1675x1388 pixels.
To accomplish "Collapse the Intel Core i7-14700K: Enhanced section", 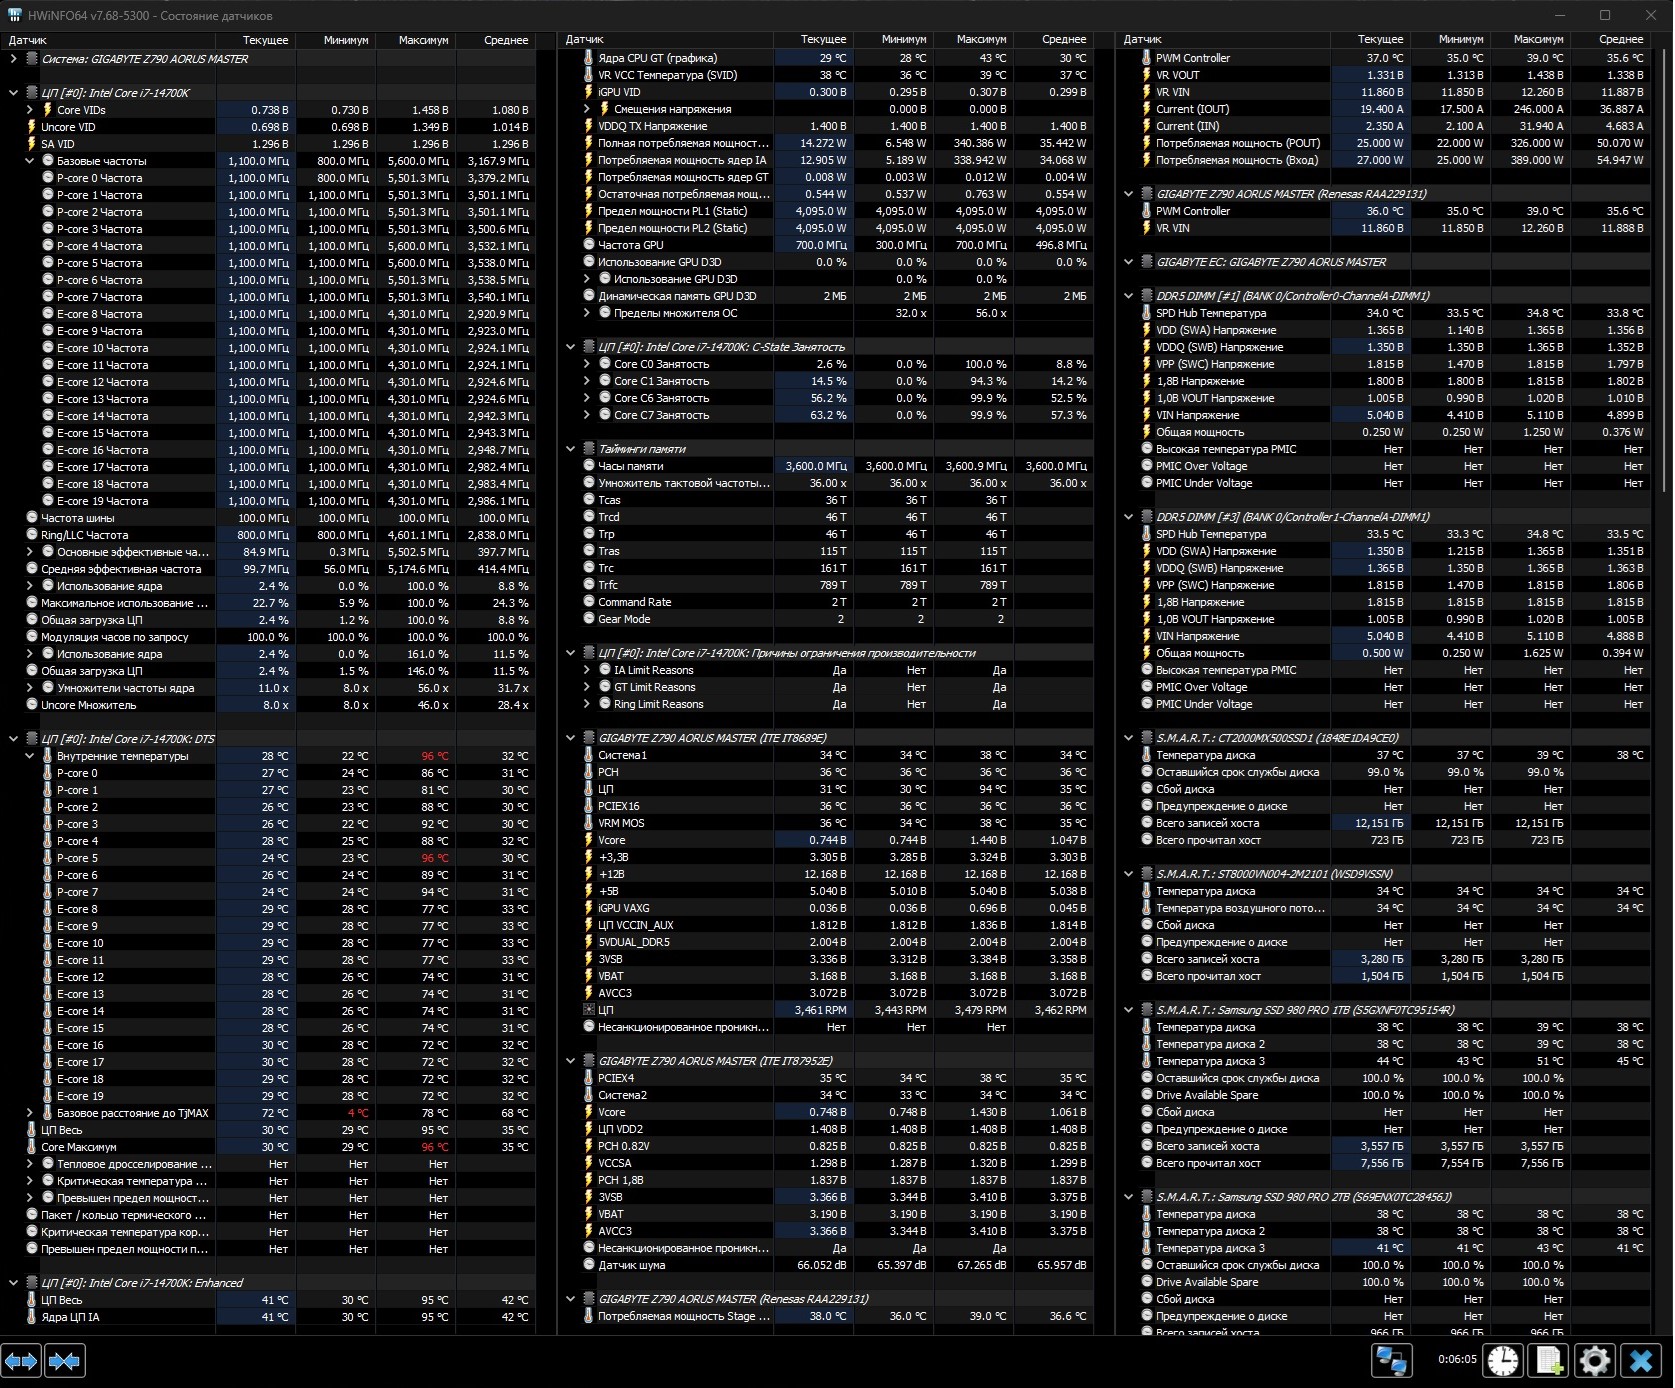I will pos(14,1283).
